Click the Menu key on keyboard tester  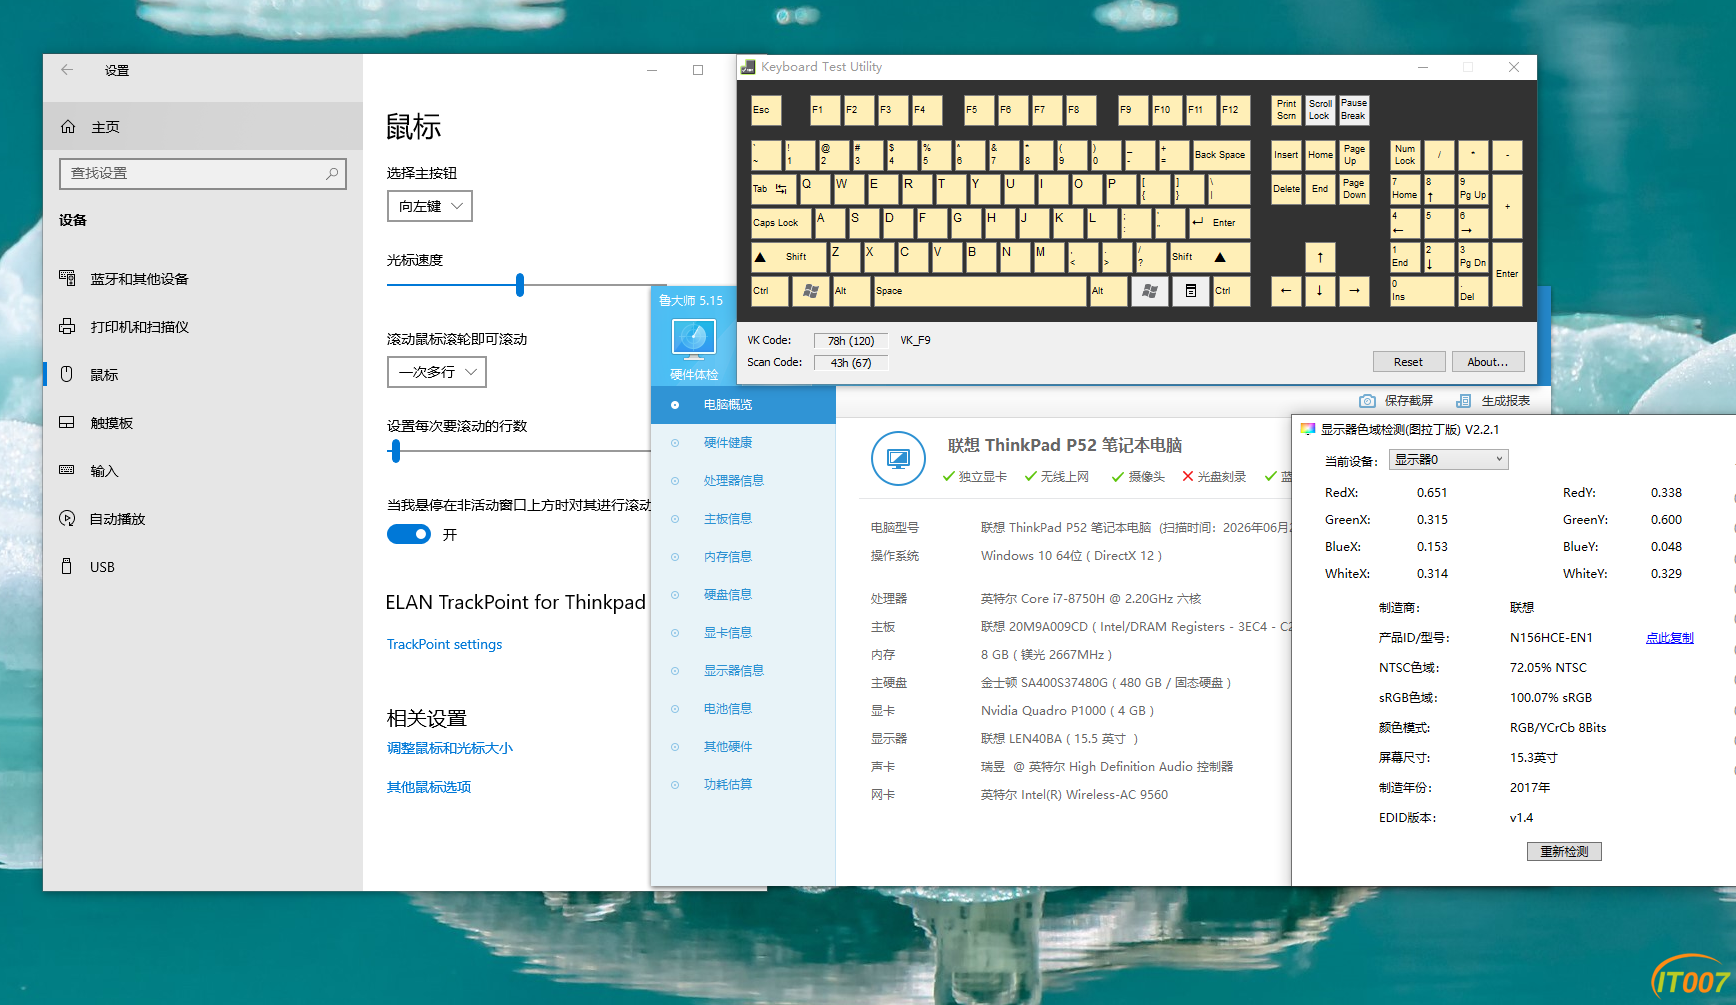1190,291
